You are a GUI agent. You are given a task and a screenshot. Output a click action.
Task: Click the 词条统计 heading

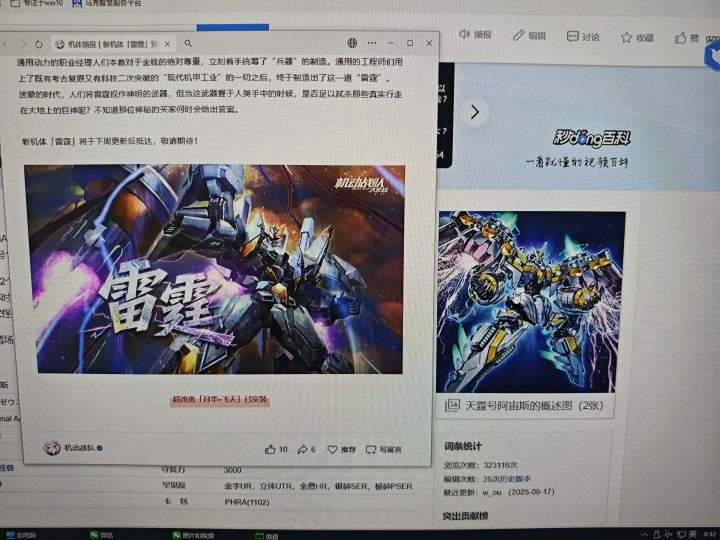pyautogui.click(x=463, y=446)
